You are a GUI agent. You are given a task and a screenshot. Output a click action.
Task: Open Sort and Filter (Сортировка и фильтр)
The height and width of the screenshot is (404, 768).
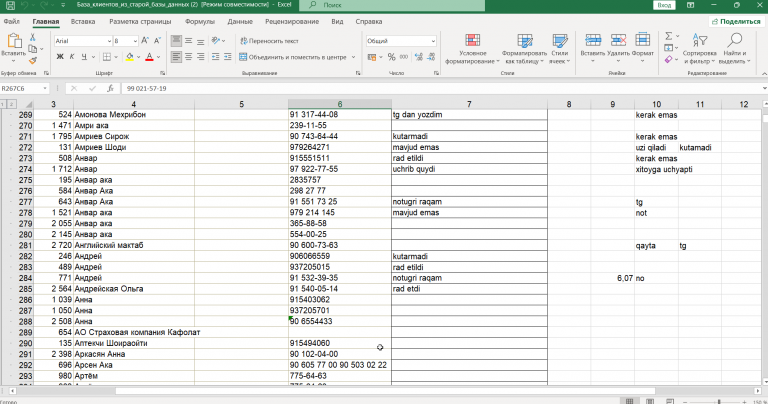click(x=699, y=48)
